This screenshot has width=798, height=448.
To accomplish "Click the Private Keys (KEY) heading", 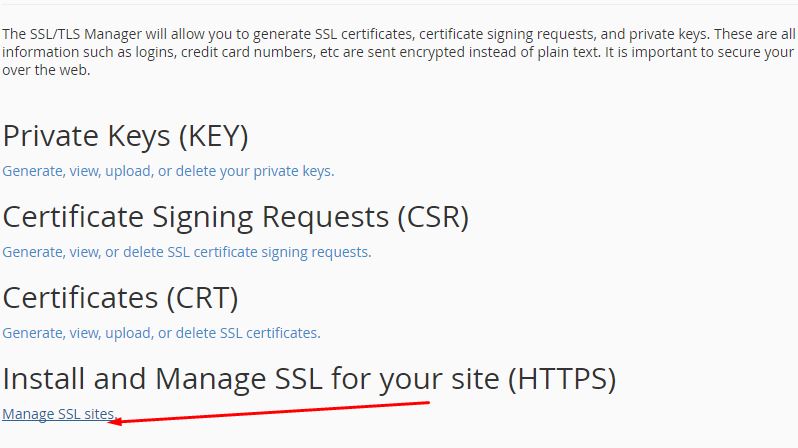I will tap(125, 136).
